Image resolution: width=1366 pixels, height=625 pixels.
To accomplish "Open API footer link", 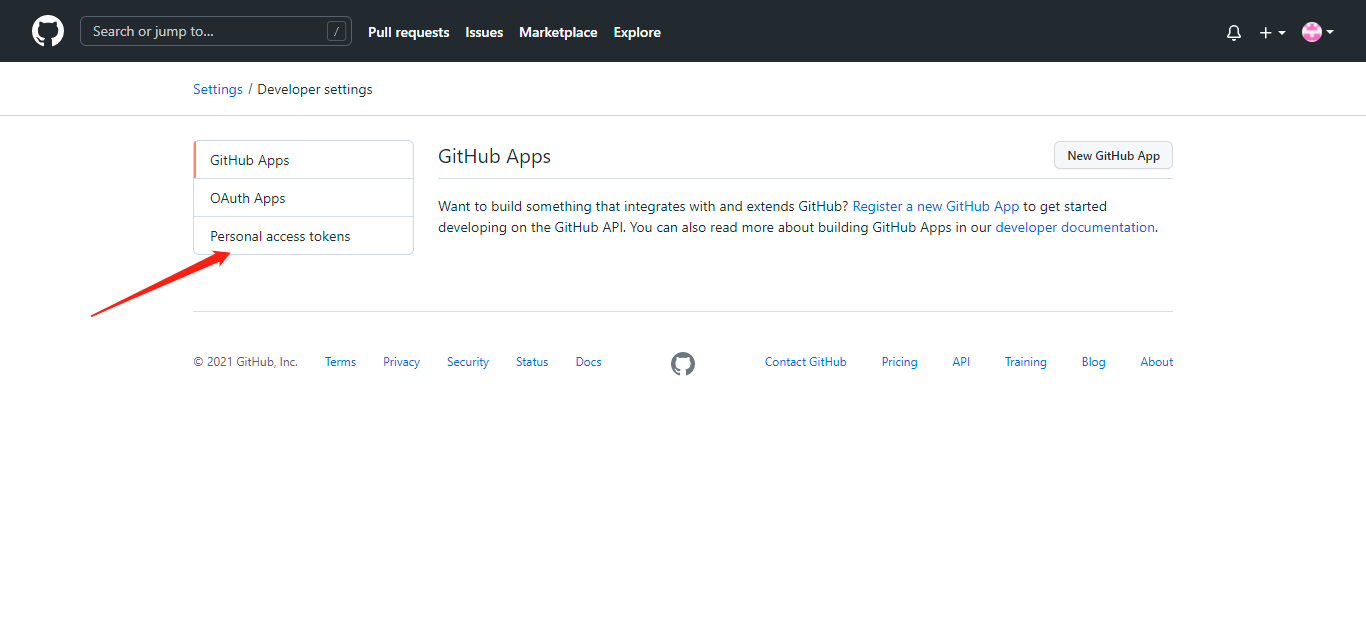I will click(x=961, y=362).
